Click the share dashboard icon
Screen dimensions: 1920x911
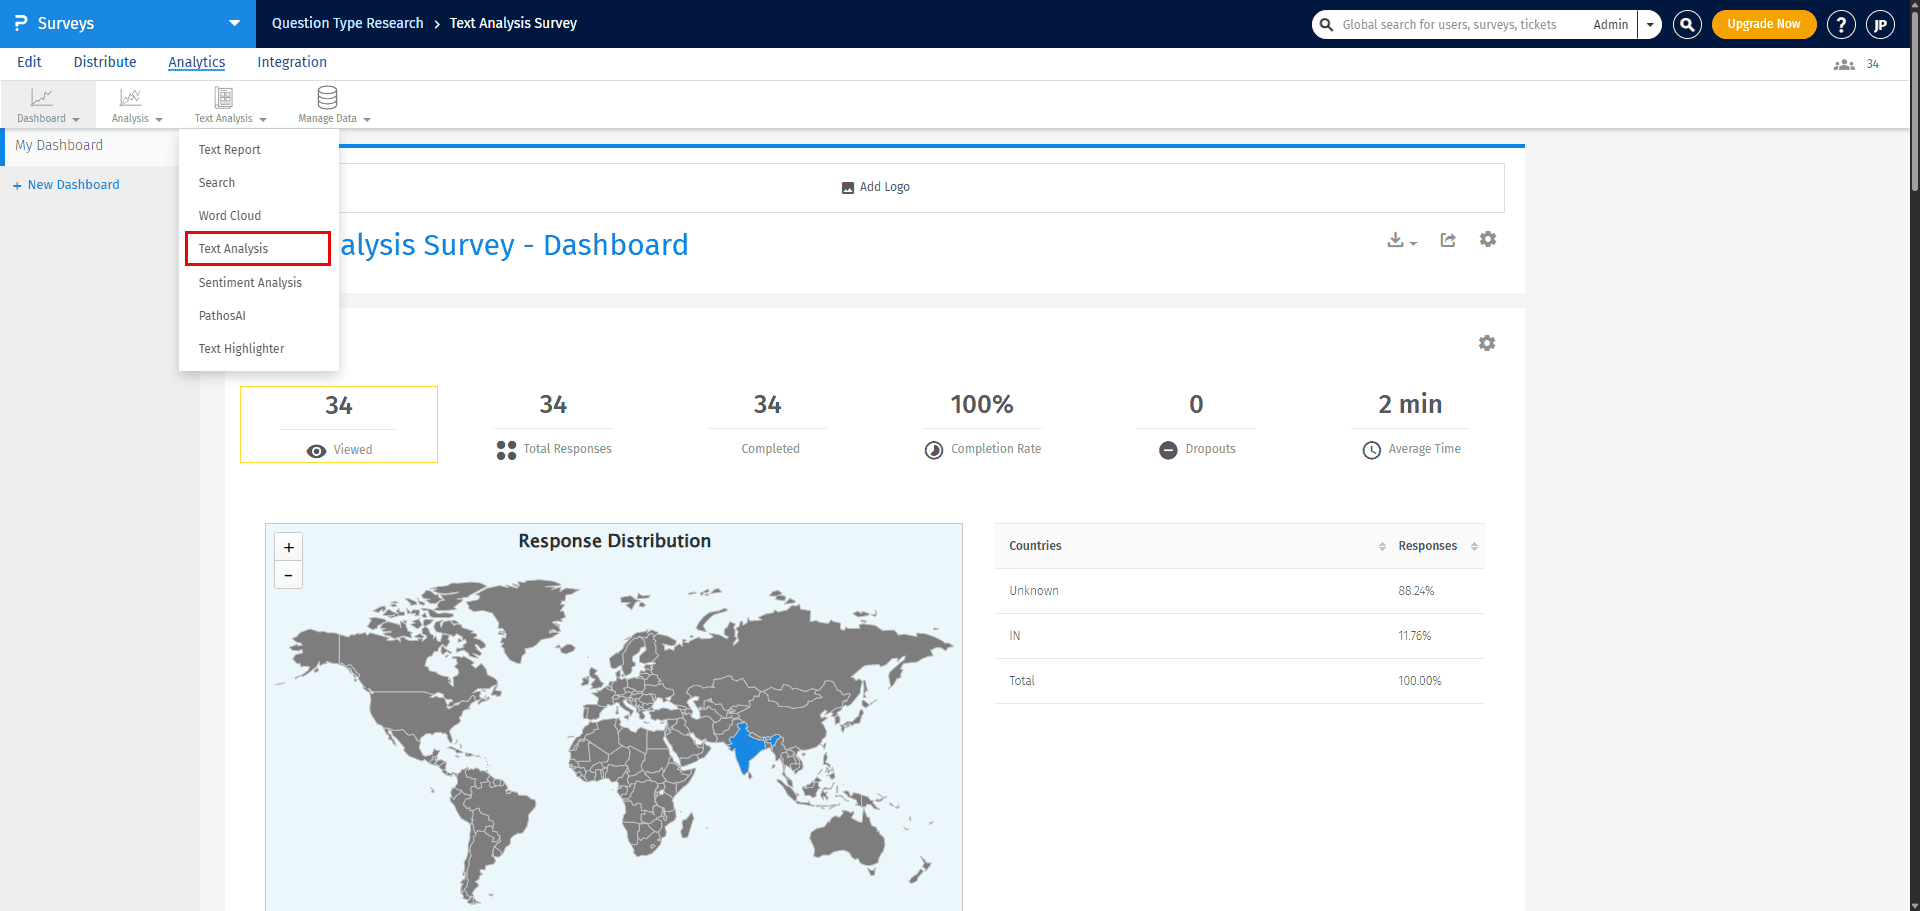1448,240
